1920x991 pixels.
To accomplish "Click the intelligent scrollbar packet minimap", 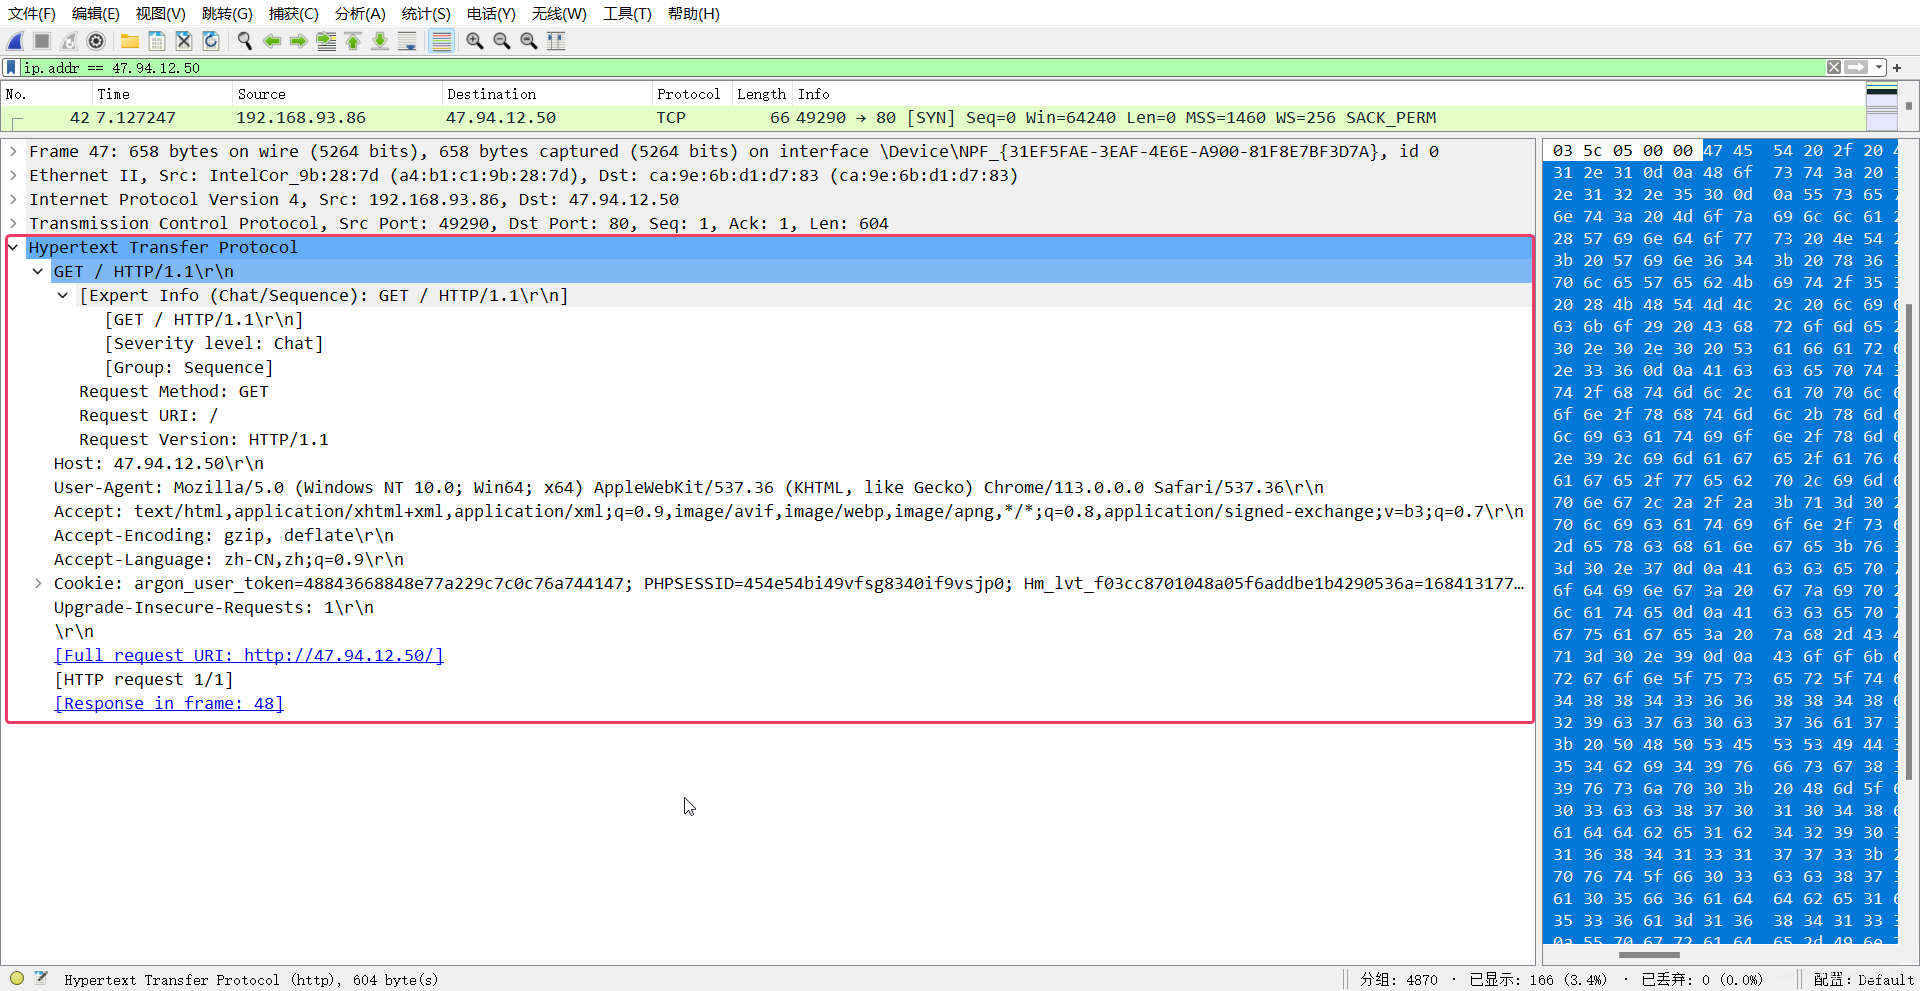I will [x=1881, y=107].
